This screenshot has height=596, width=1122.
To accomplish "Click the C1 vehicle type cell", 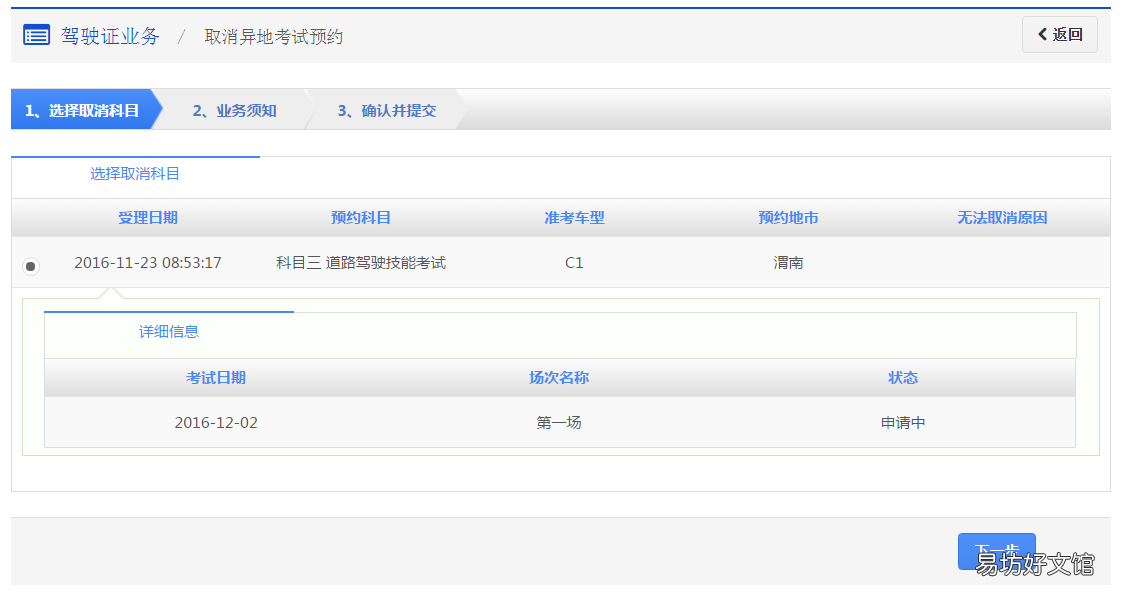I will point(575,263).
